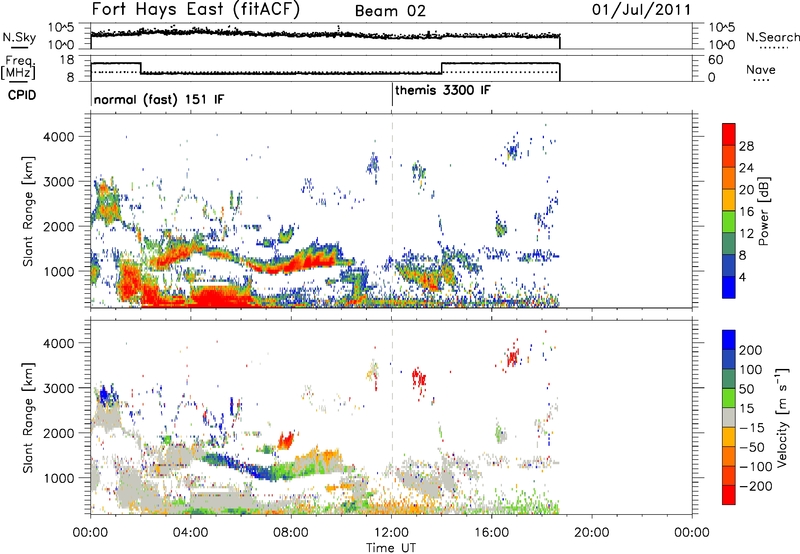Click the "CPID" row label
This screenshot has width=800, height=554.
click(x=22, y=95)
